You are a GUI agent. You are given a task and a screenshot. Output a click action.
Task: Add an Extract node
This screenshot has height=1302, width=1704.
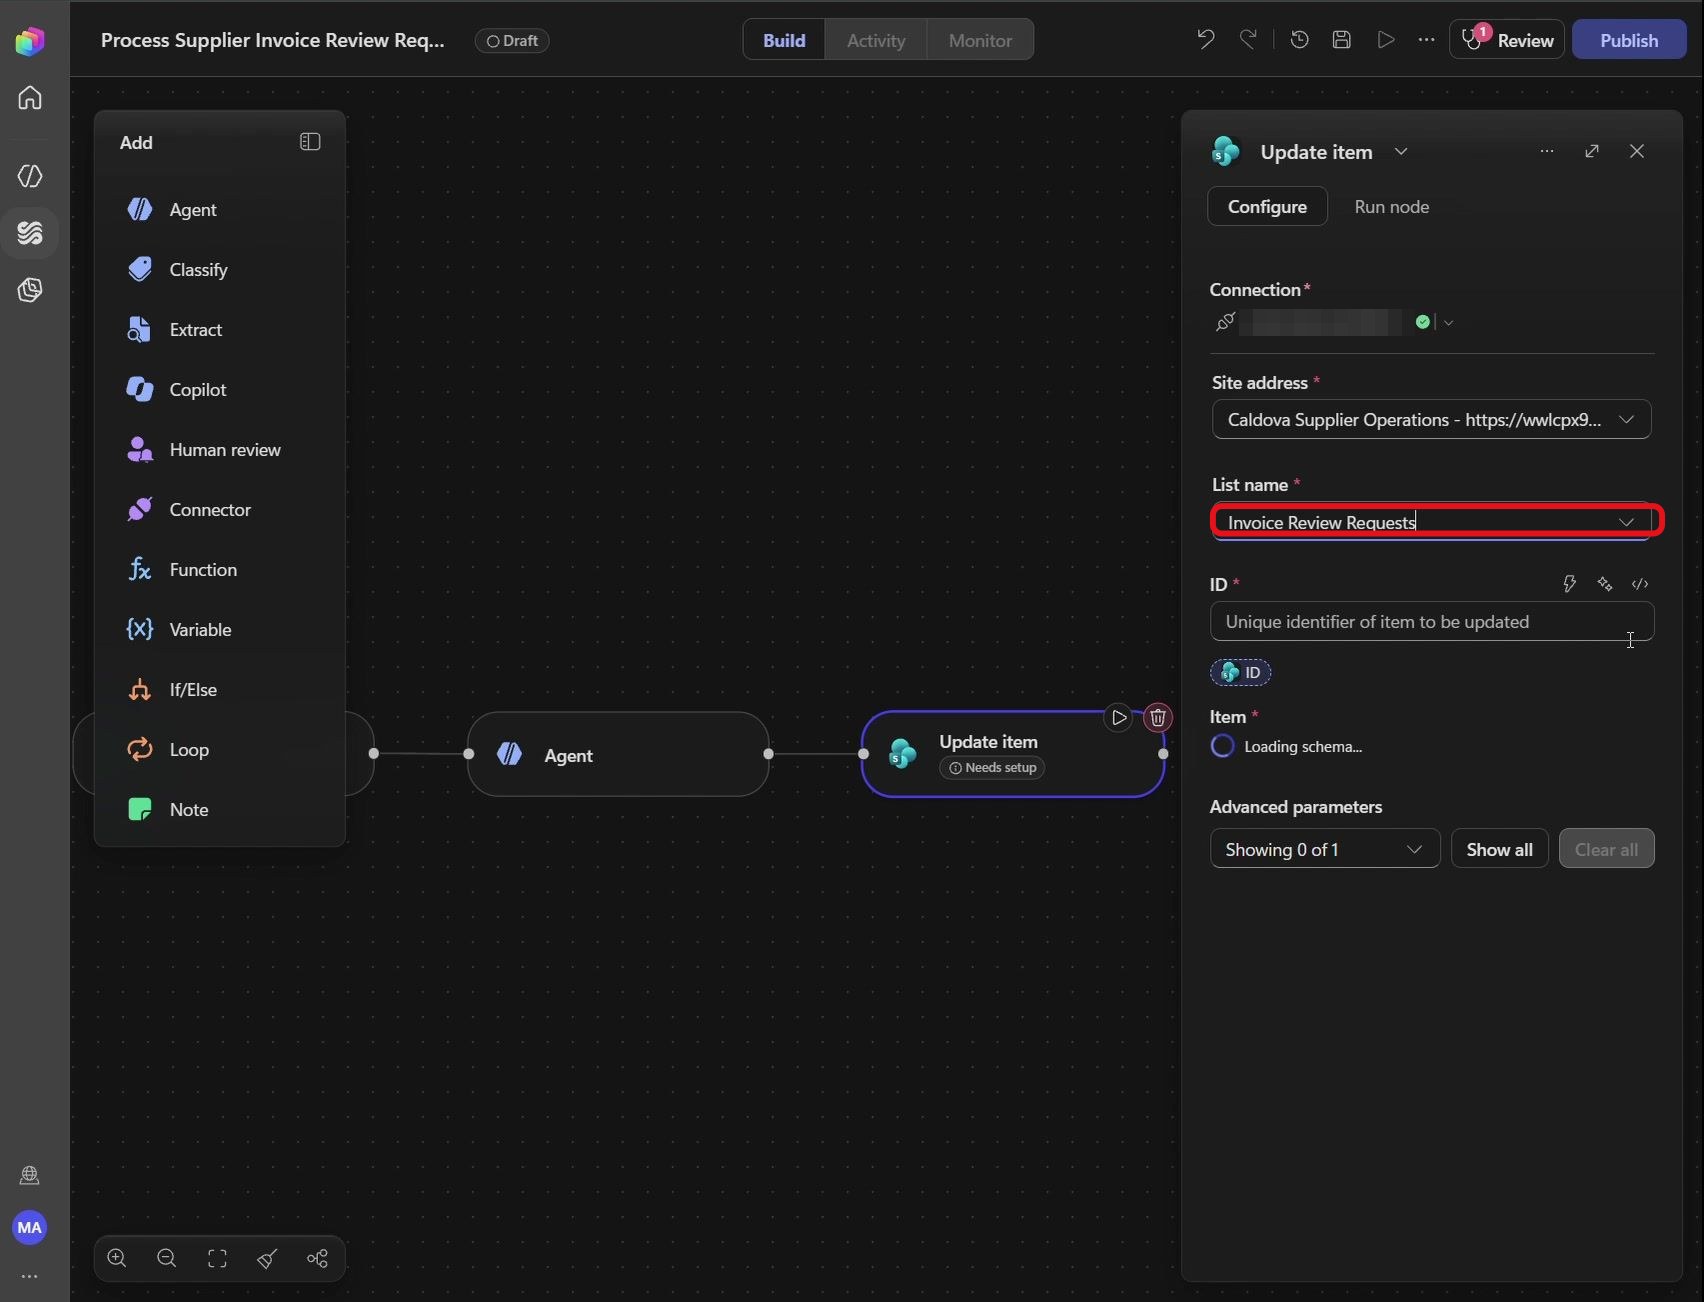(220, 330)
